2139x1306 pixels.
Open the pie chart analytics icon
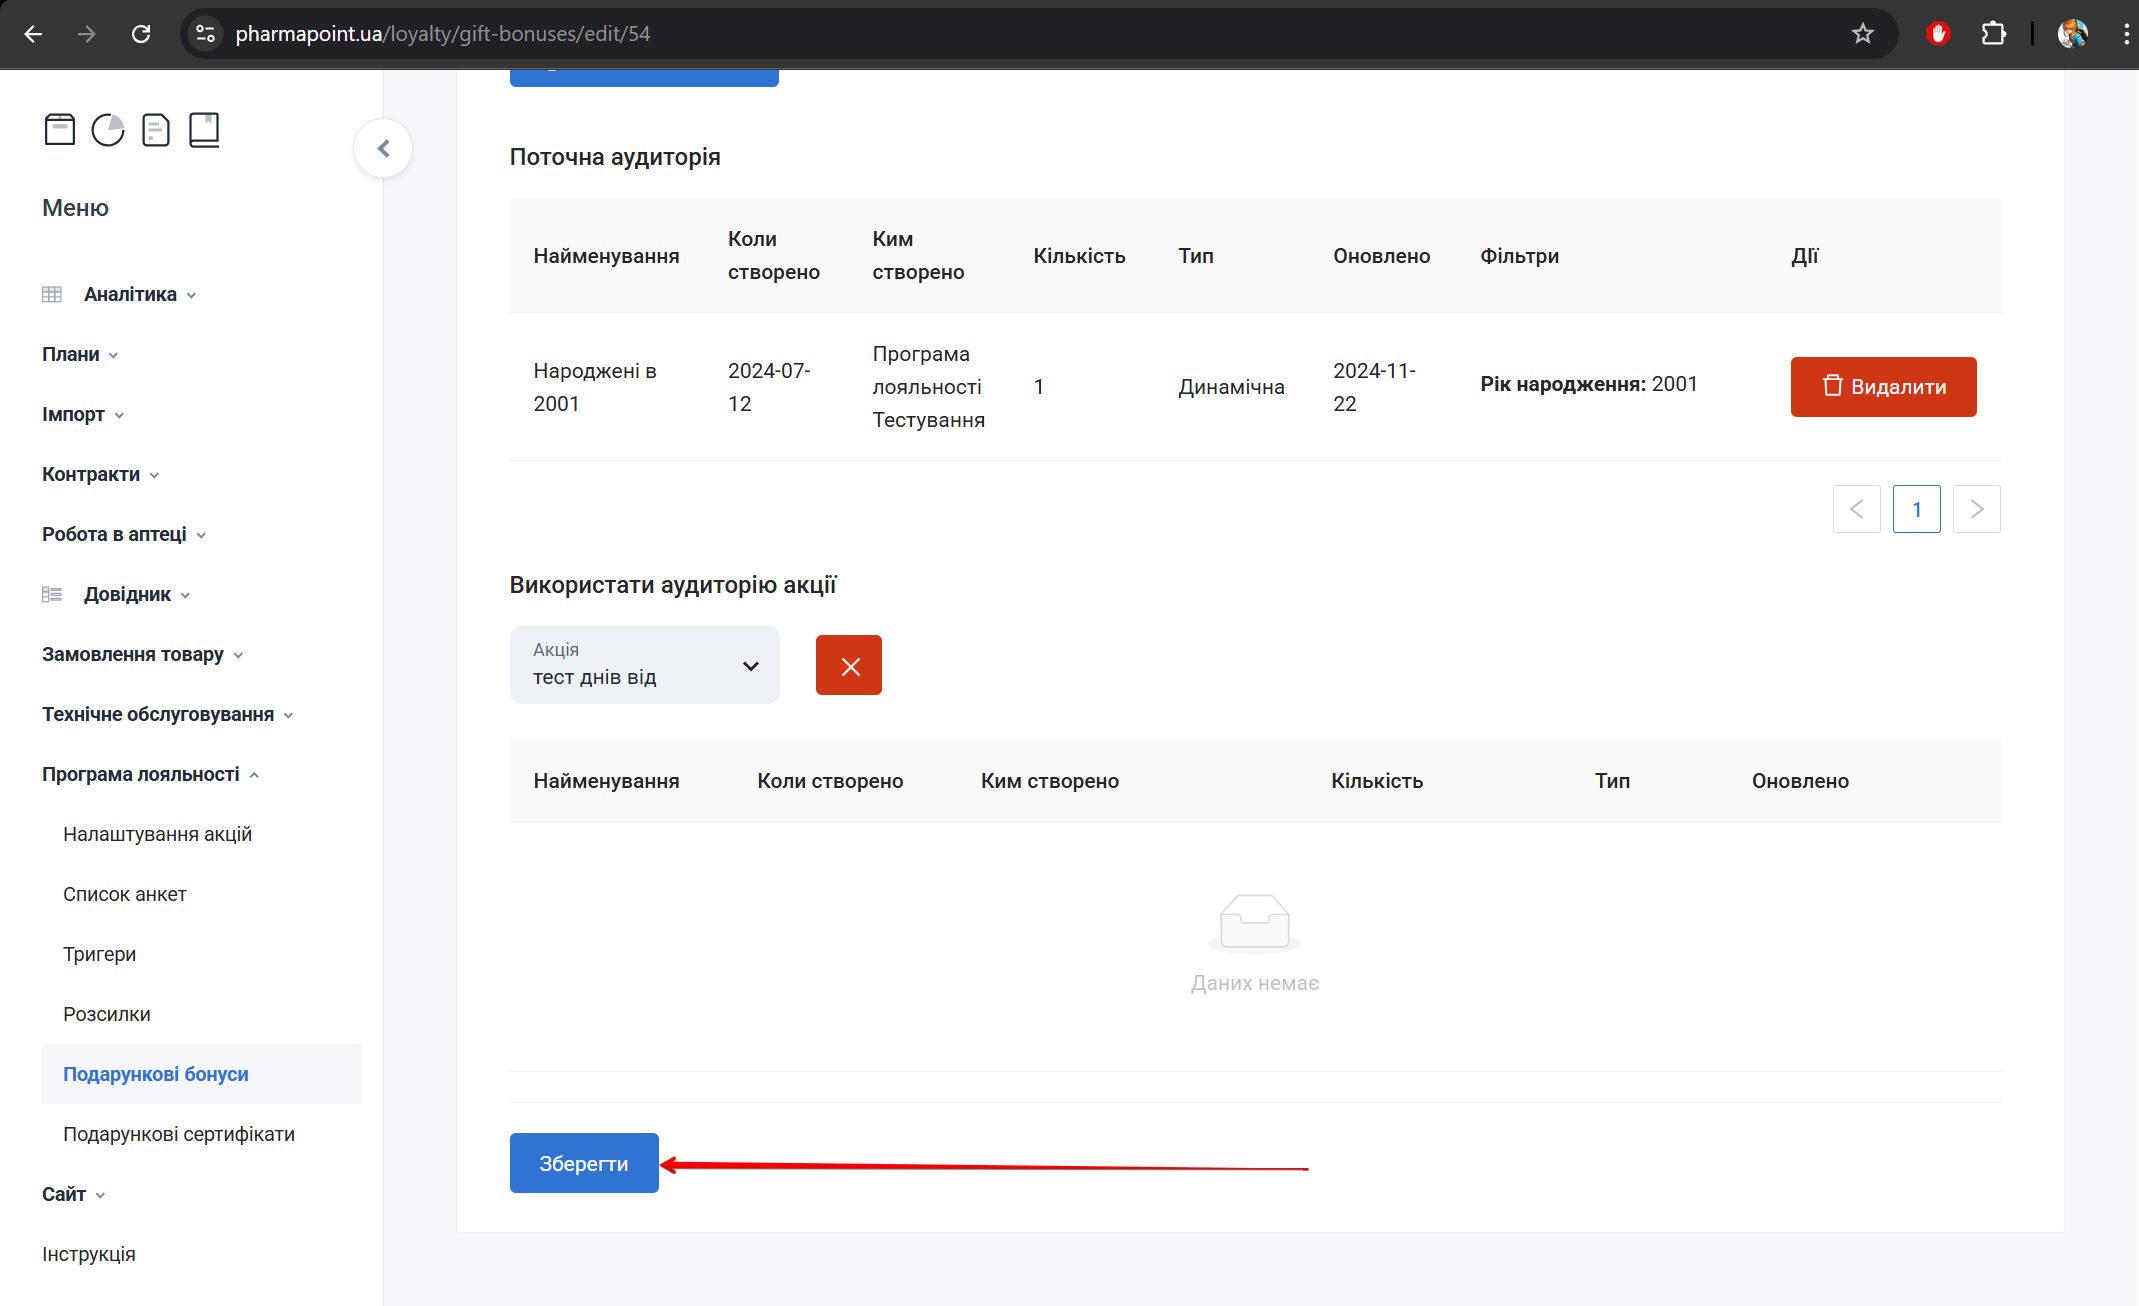click(108, 130)
